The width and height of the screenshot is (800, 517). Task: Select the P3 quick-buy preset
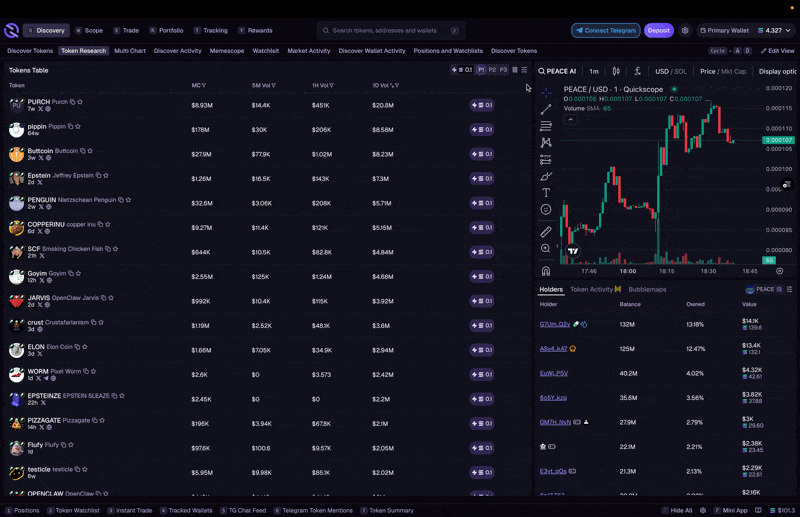pos(504,70)
